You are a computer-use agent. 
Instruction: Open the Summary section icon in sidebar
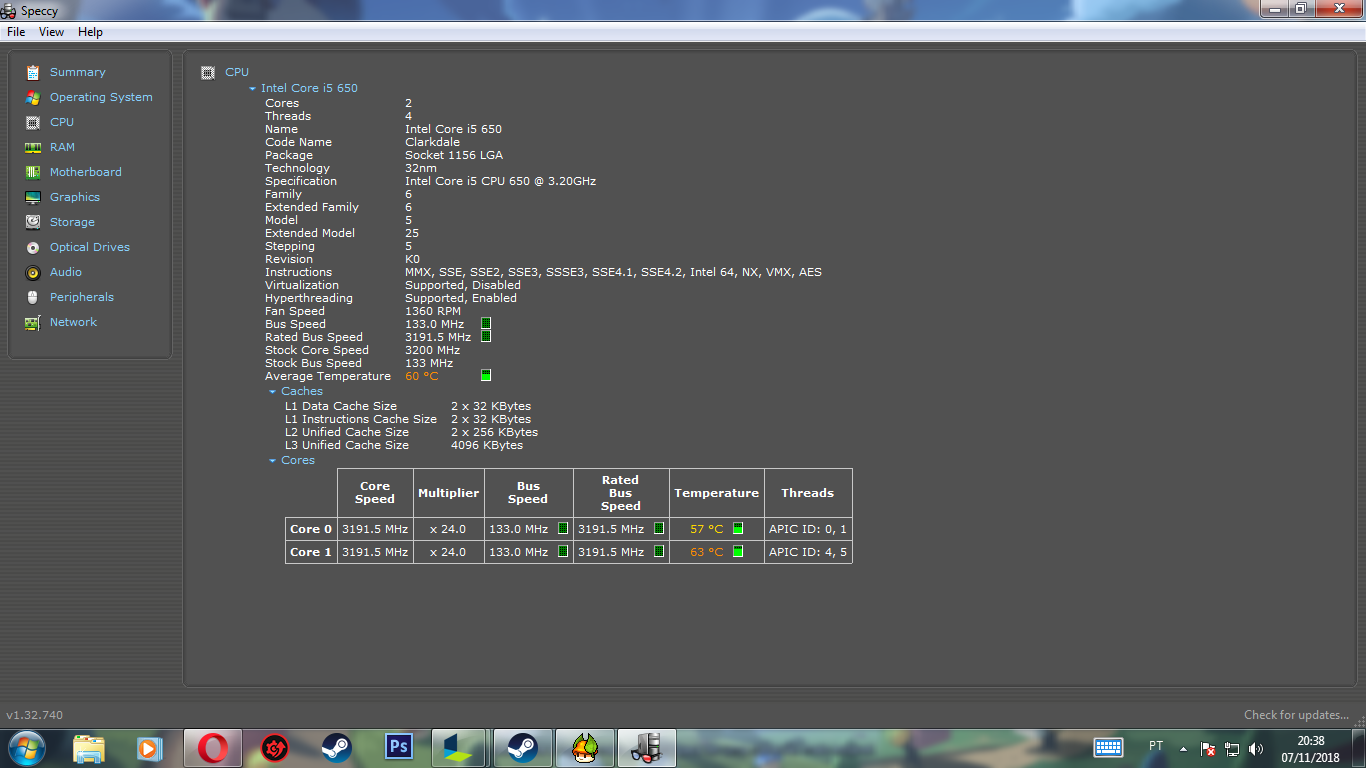pos(33,72)
